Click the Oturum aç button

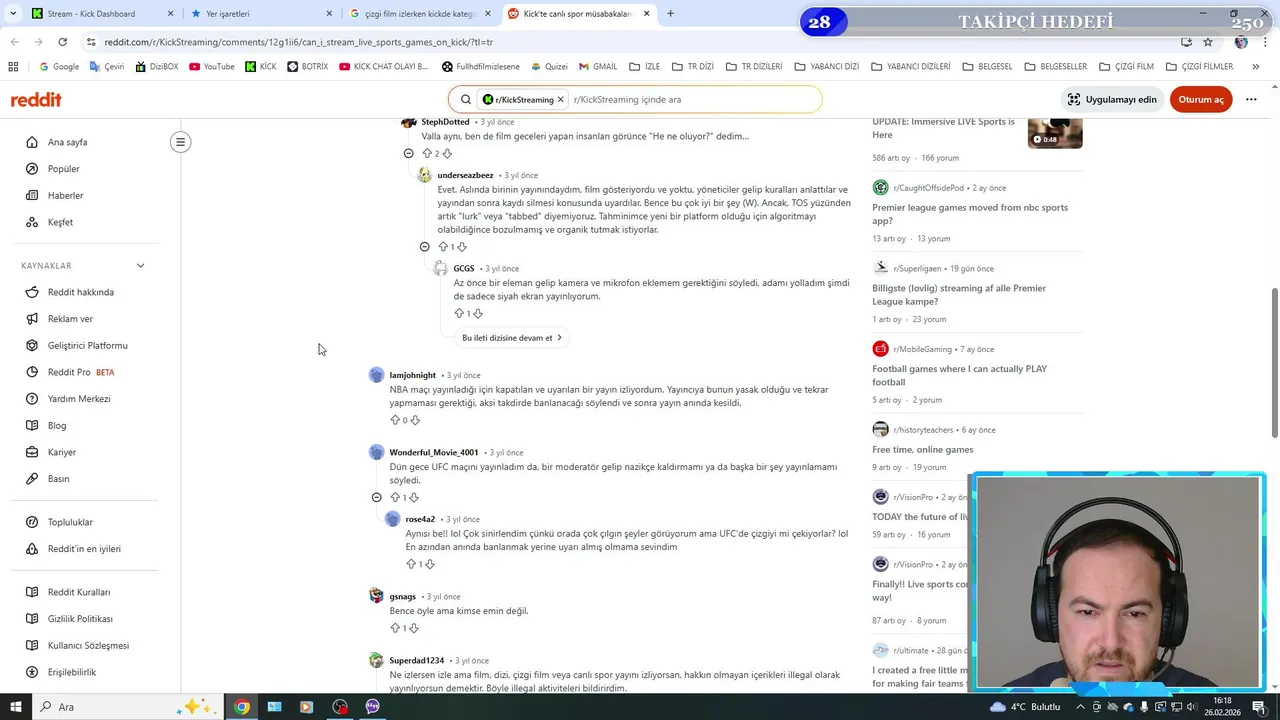[x=1201, y=99]
